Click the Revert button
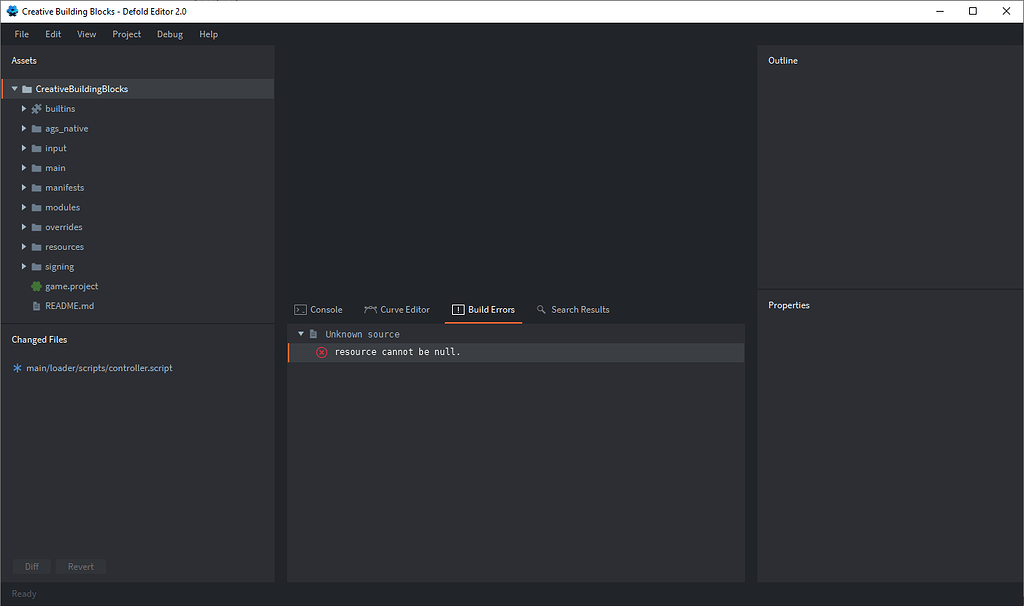The image size is (1024, 606). 80,566
